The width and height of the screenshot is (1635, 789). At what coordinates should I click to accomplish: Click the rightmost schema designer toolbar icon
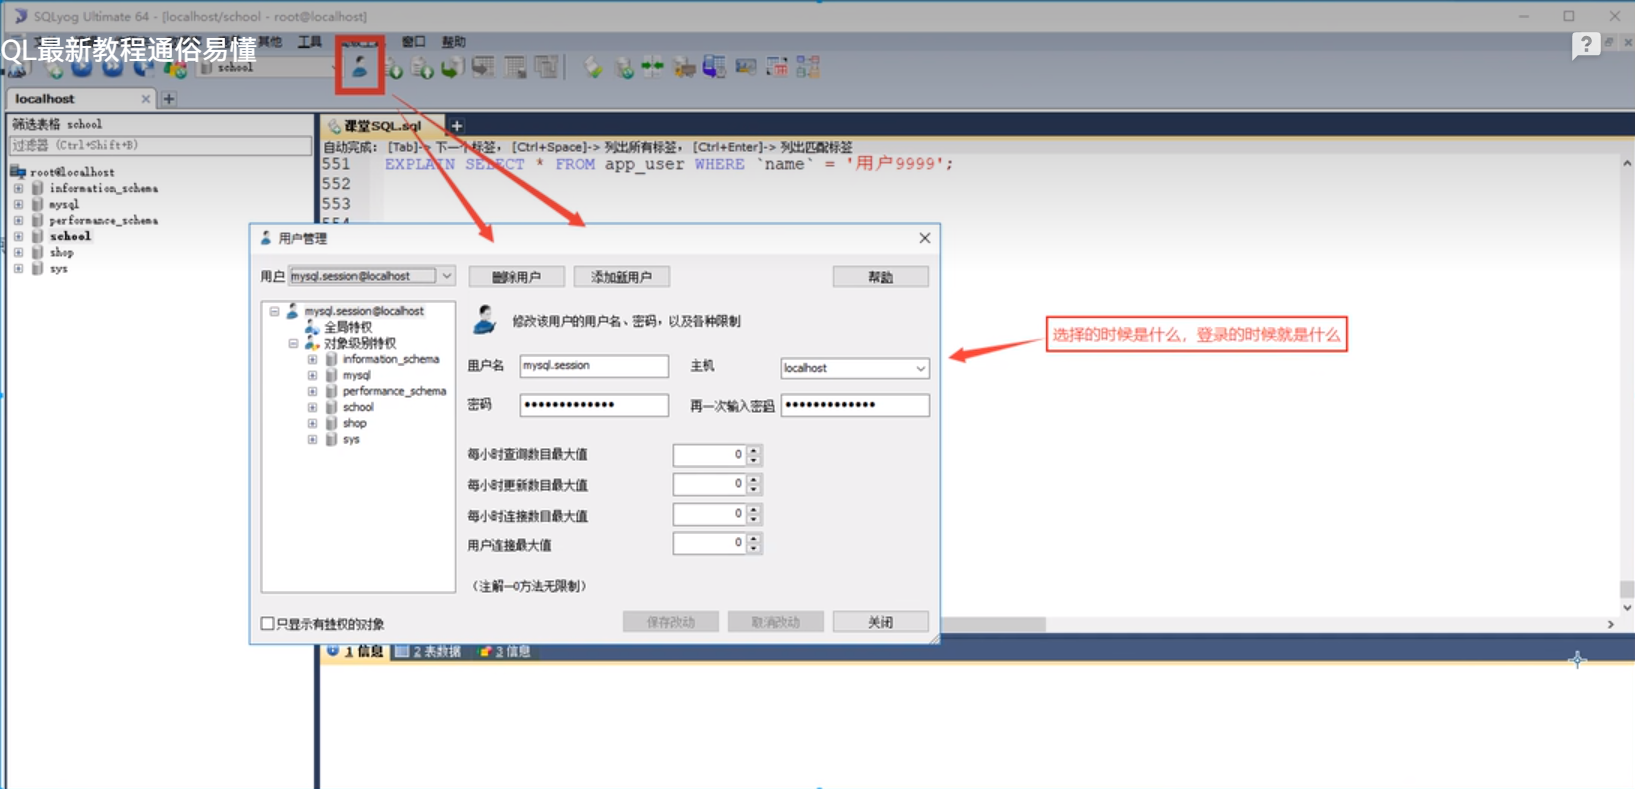coord(808,67)
